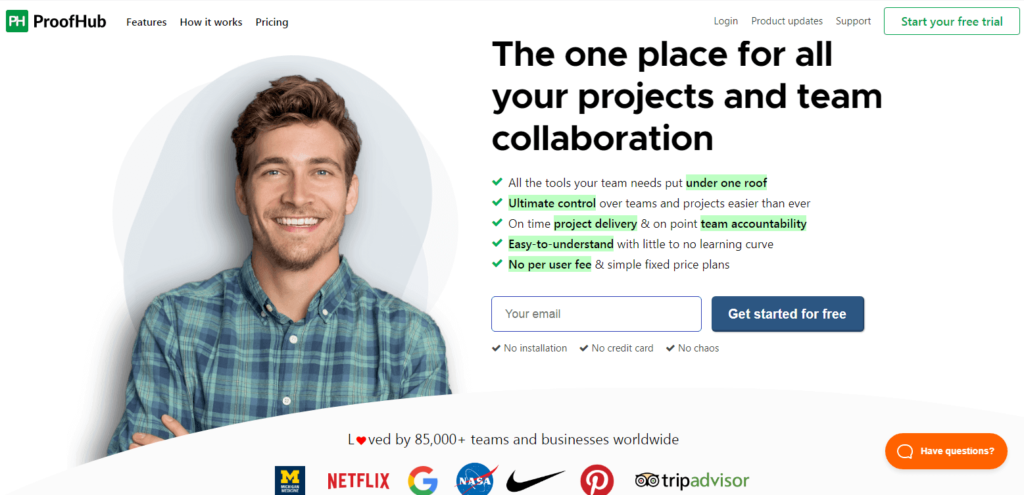Click the Nike swoosh logo

[x=536, y=481]
